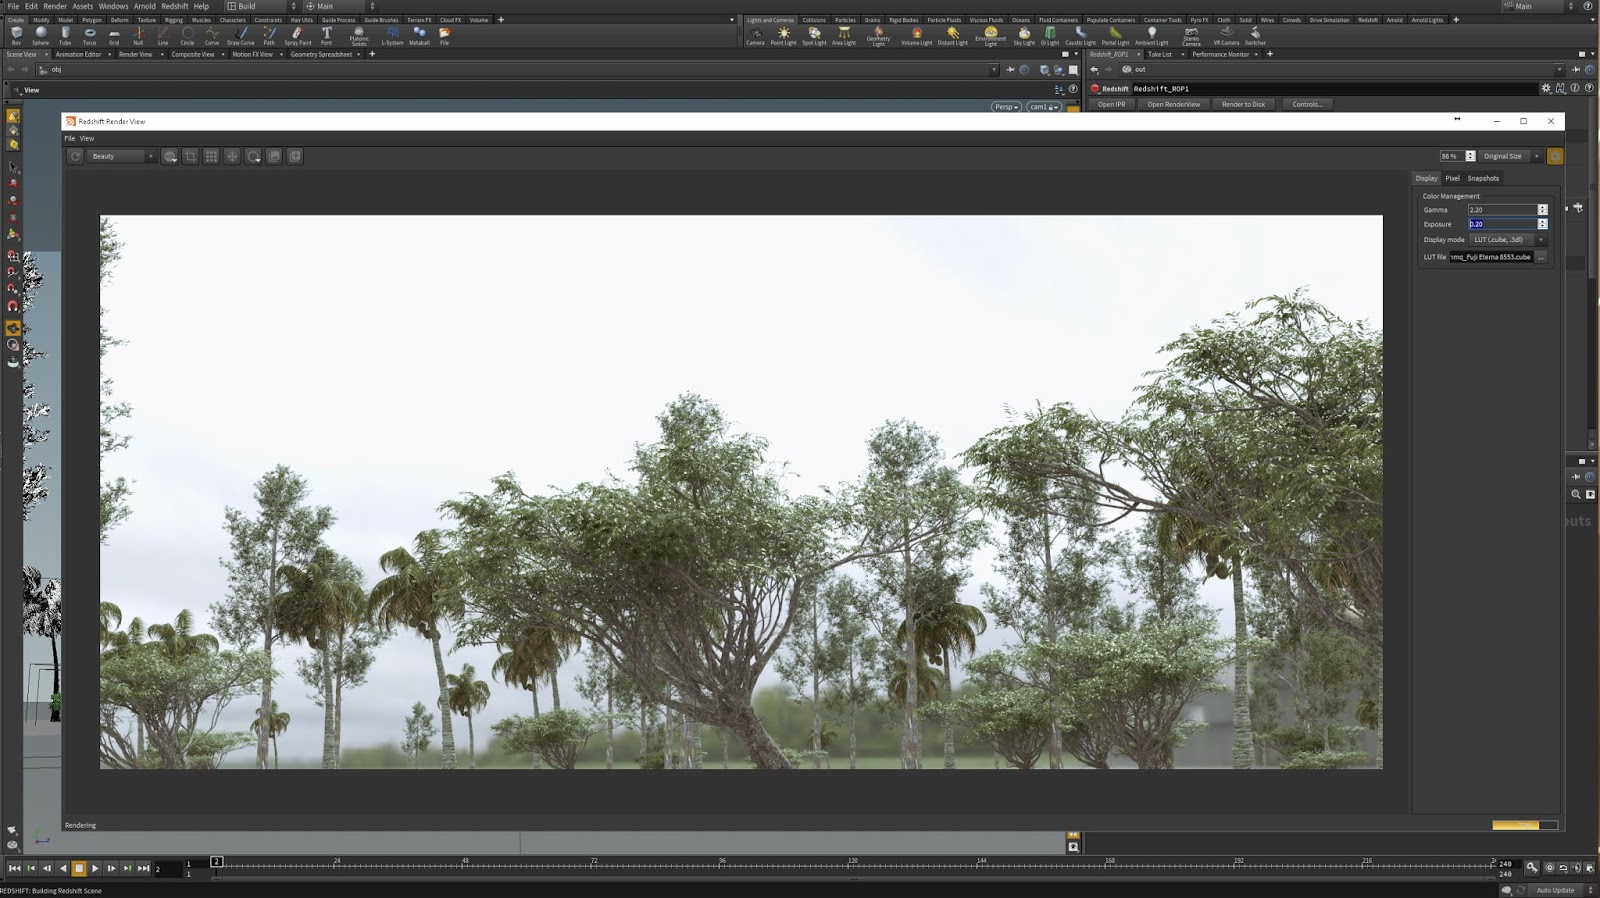This screenshot has height=898, width=1600.
Task: Click the refresh icon in Redshift Render View
Action: coord(75,156)
